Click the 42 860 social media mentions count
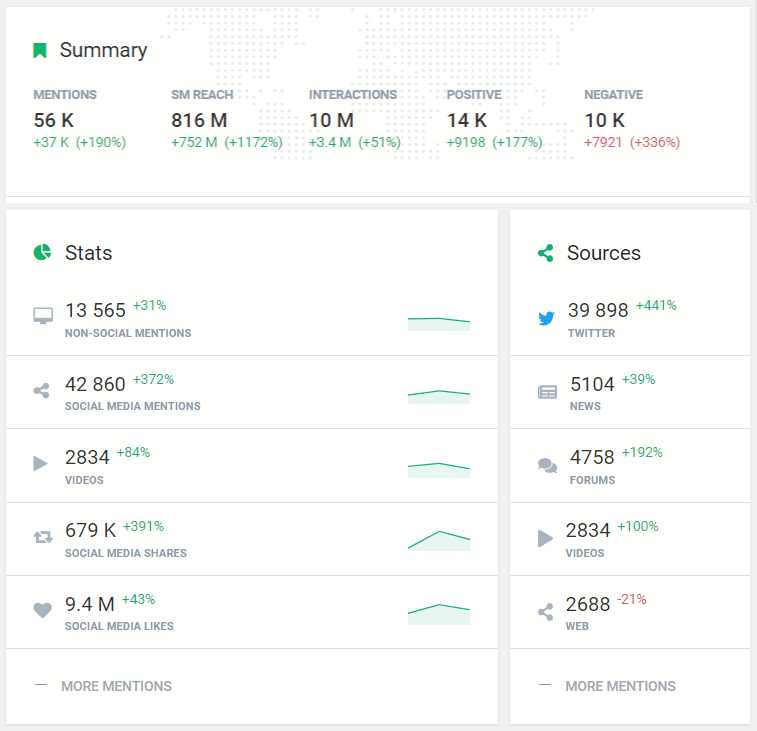The image size is (757, 731). click(x=96, y=384)
